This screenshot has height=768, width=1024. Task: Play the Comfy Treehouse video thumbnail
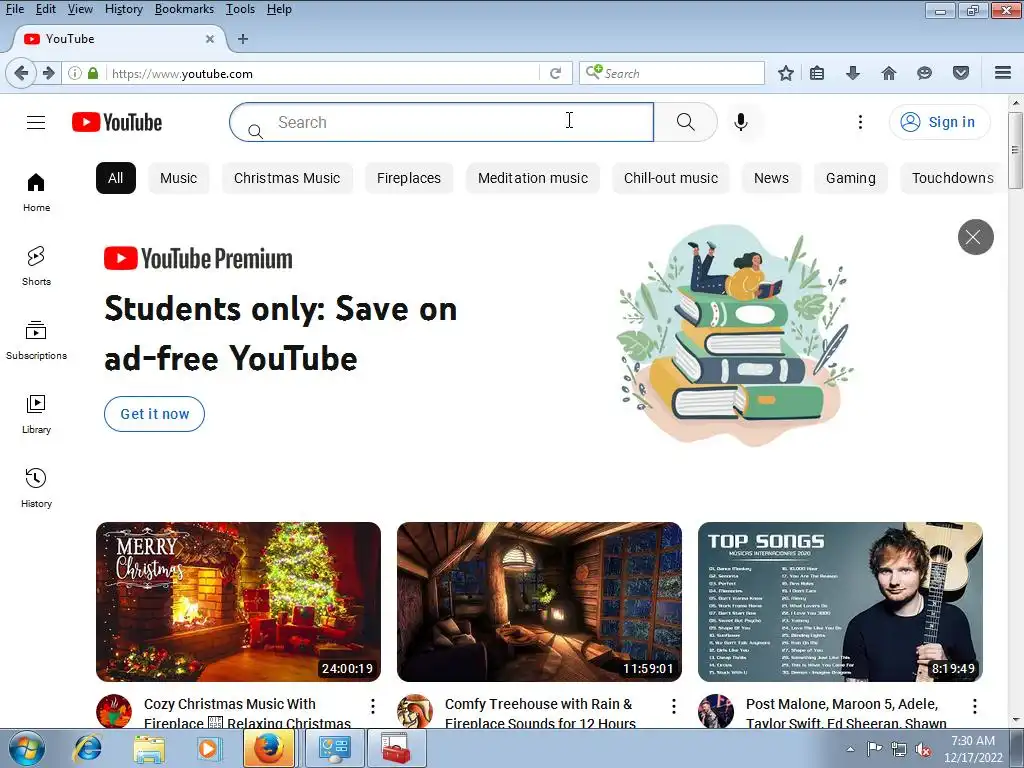(x=539, y=602)
